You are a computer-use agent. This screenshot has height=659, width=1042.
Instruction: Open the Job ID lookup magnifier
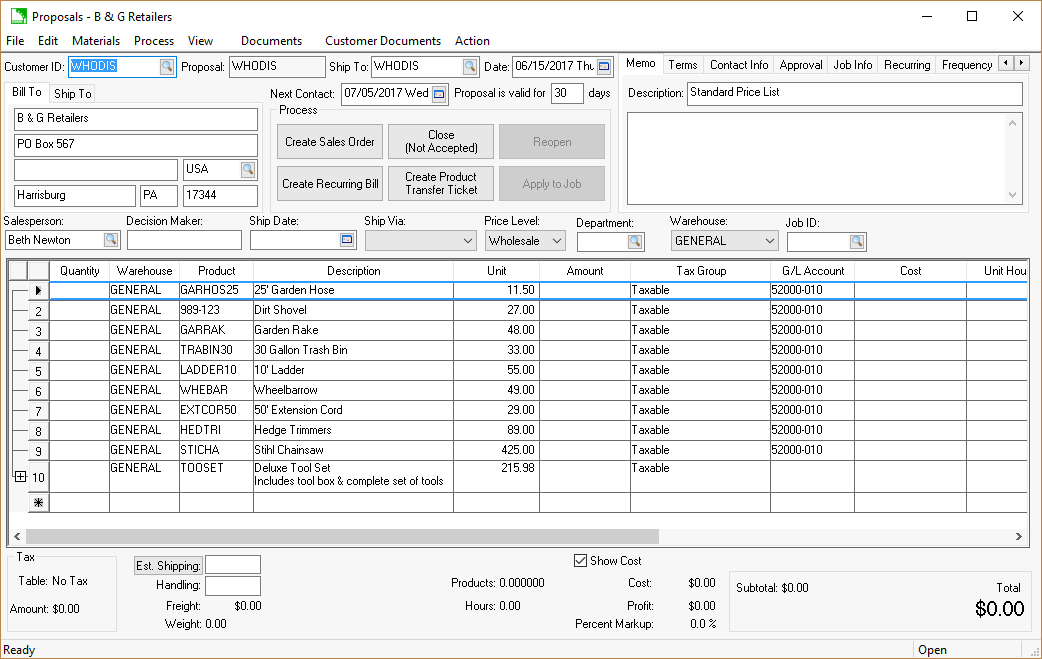tap(859, 240)
